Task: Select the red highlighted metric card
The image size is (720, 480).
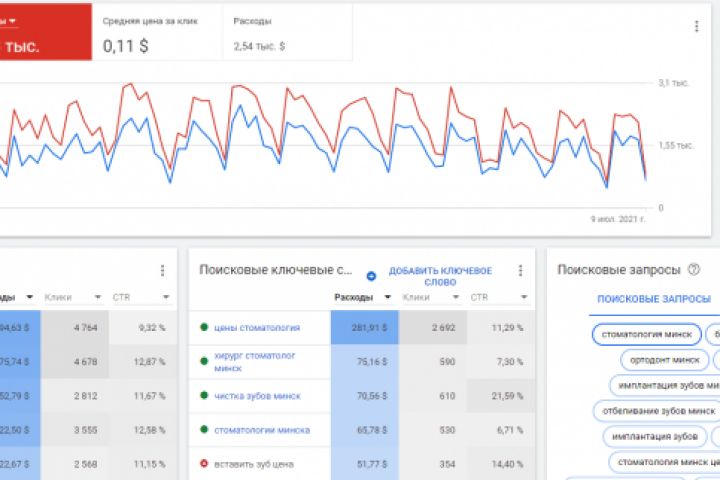Action: click(46, 32)
